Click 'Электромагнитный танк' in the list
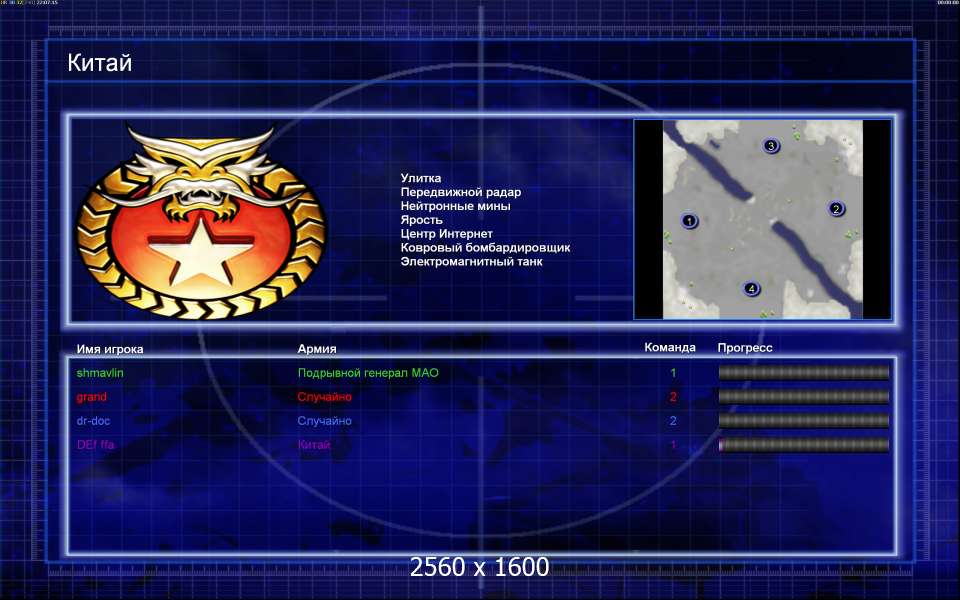 click(x=471, y=261)
